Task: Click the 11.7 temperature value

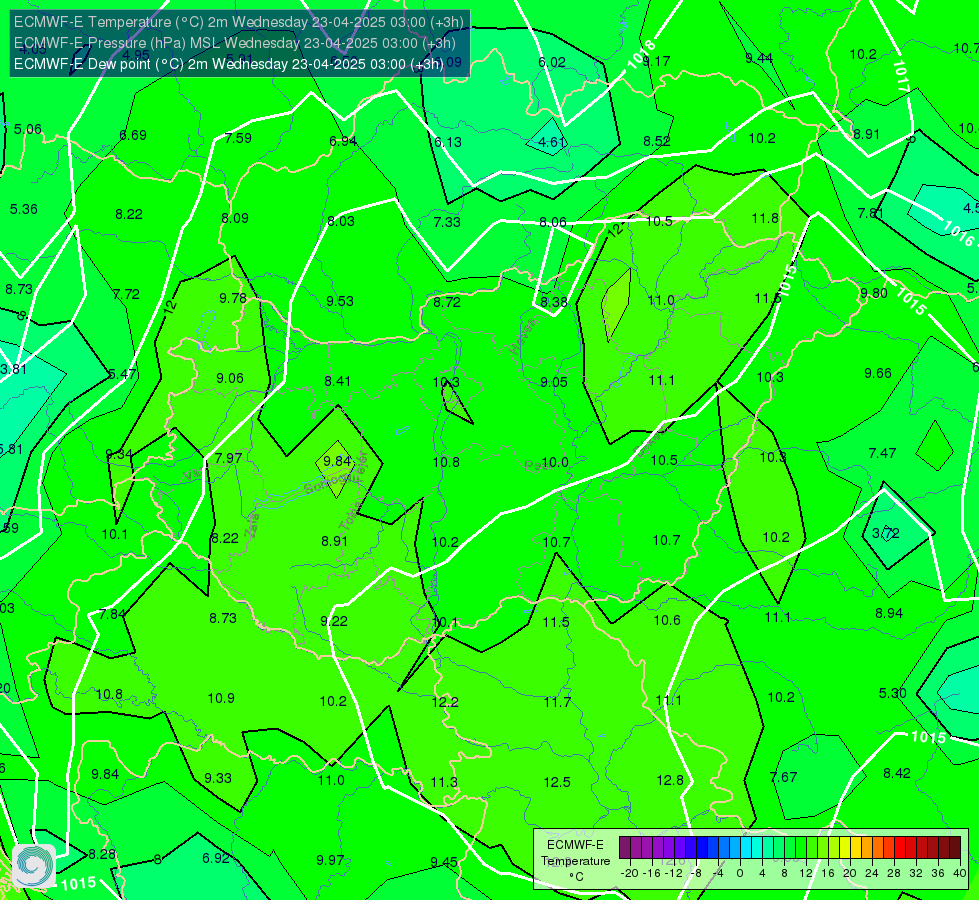Action: pyautogui.click(x=557, y=702)
